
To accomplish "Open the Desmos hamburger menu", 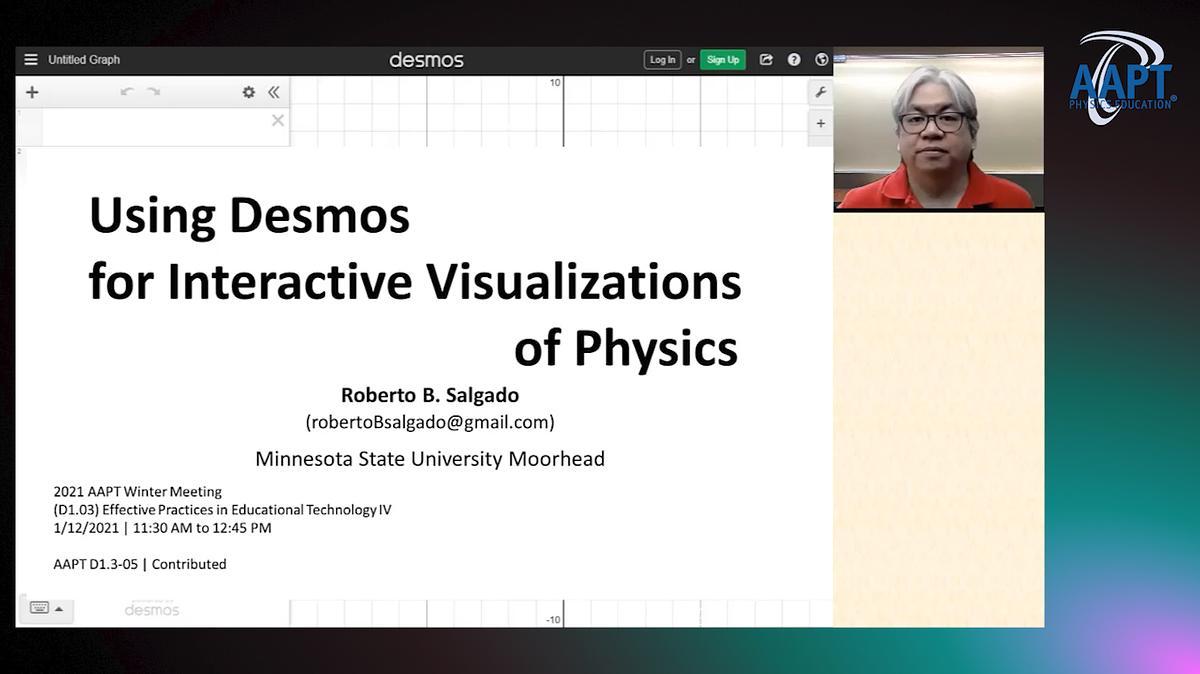I will point(31,60).
